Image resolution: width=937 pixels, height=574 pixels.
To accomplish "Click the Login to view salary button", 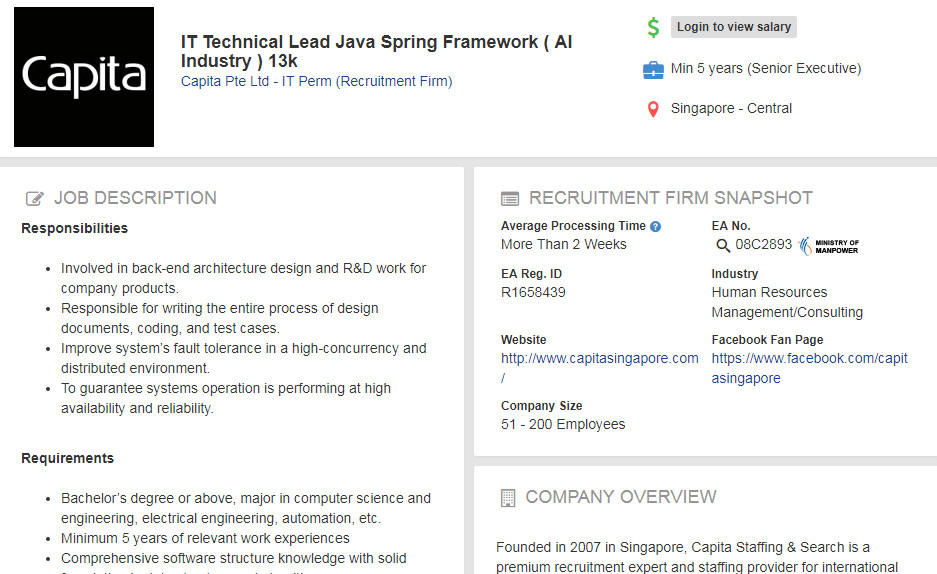I will click(x=733, y=27).
